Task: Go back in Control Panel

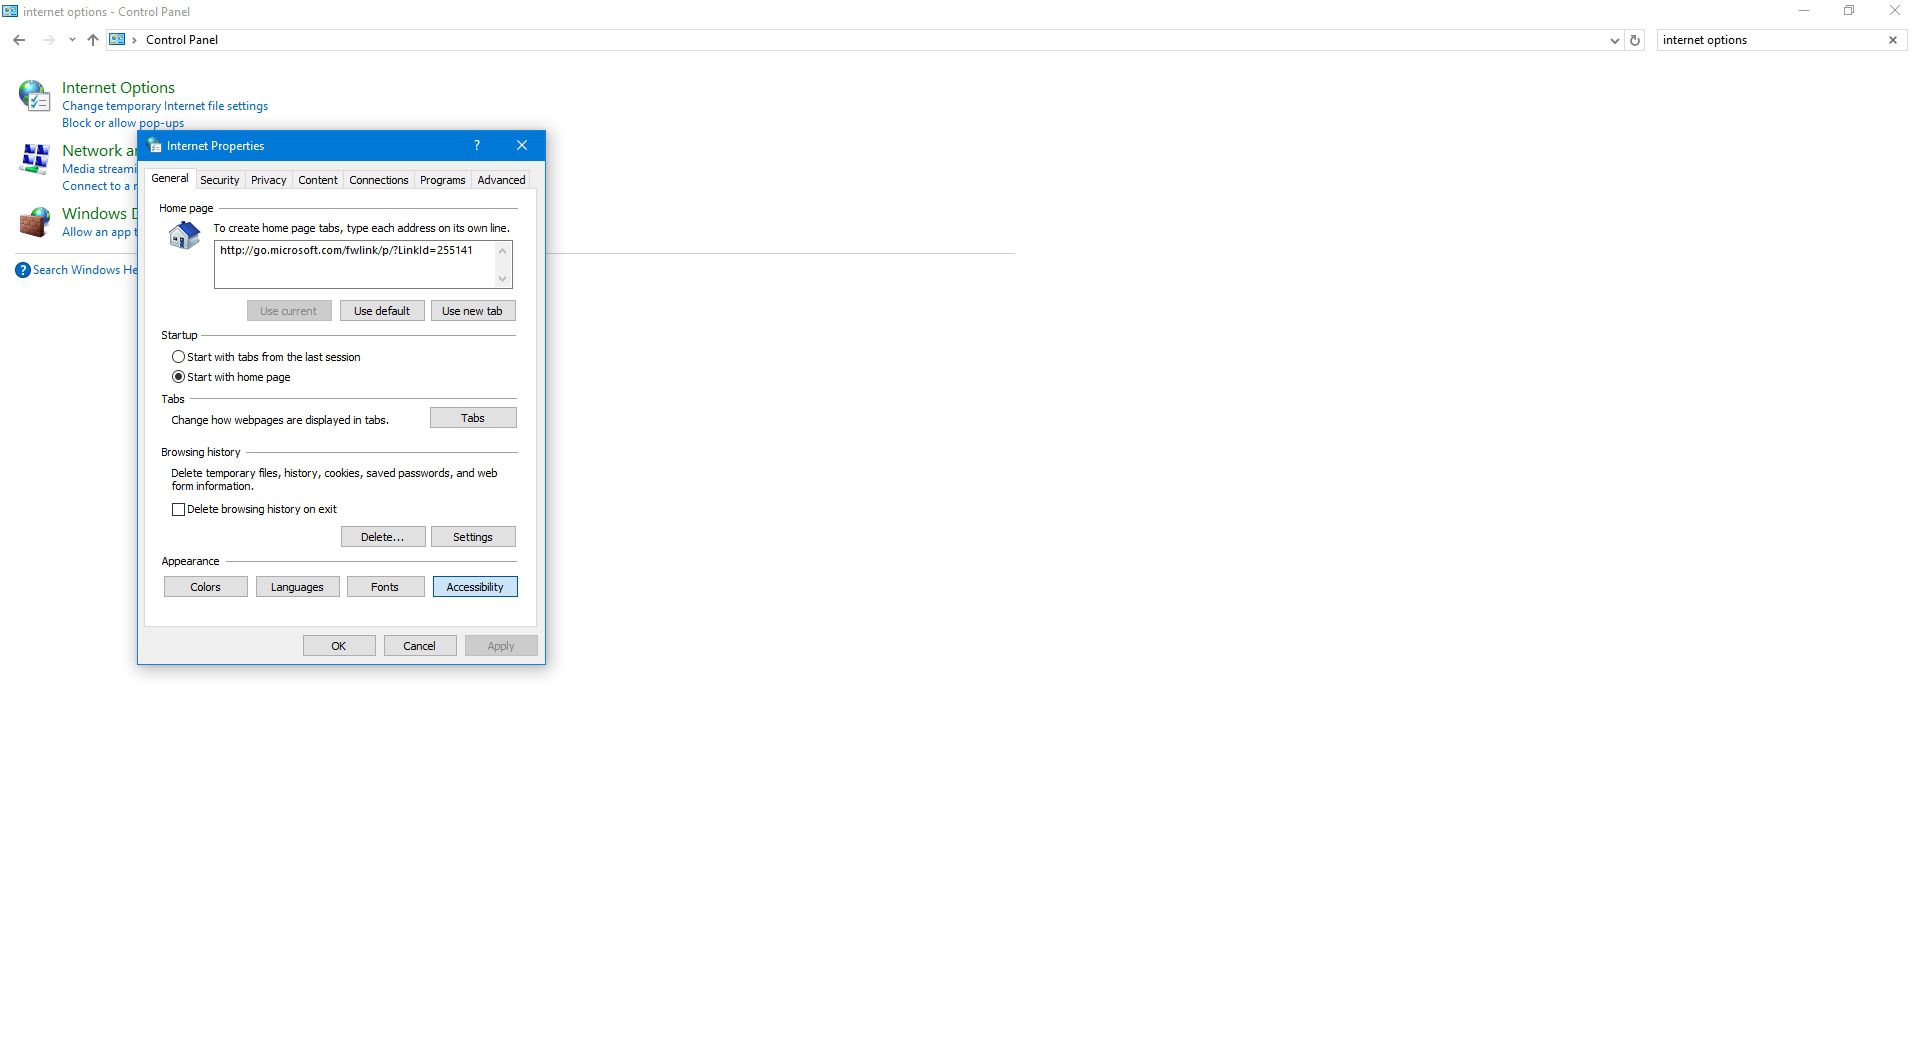Action: pos(19,40)
